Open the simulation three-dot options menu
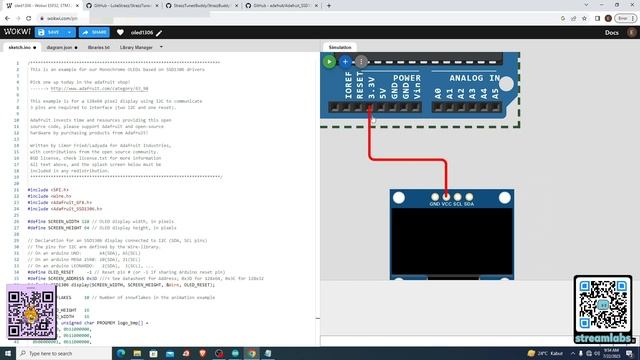 pos(361,62)
